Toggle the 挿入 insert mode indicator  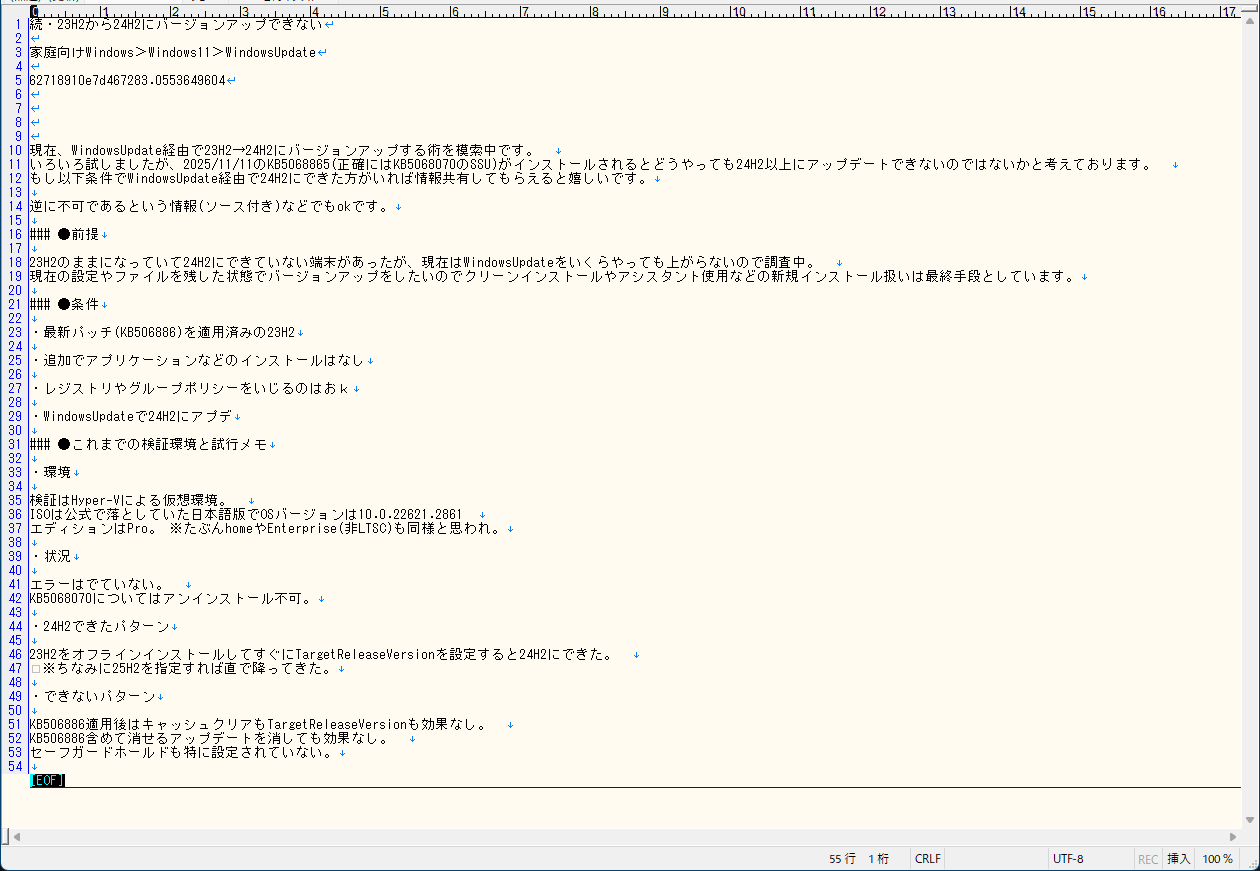click(x=1180, y=858)
